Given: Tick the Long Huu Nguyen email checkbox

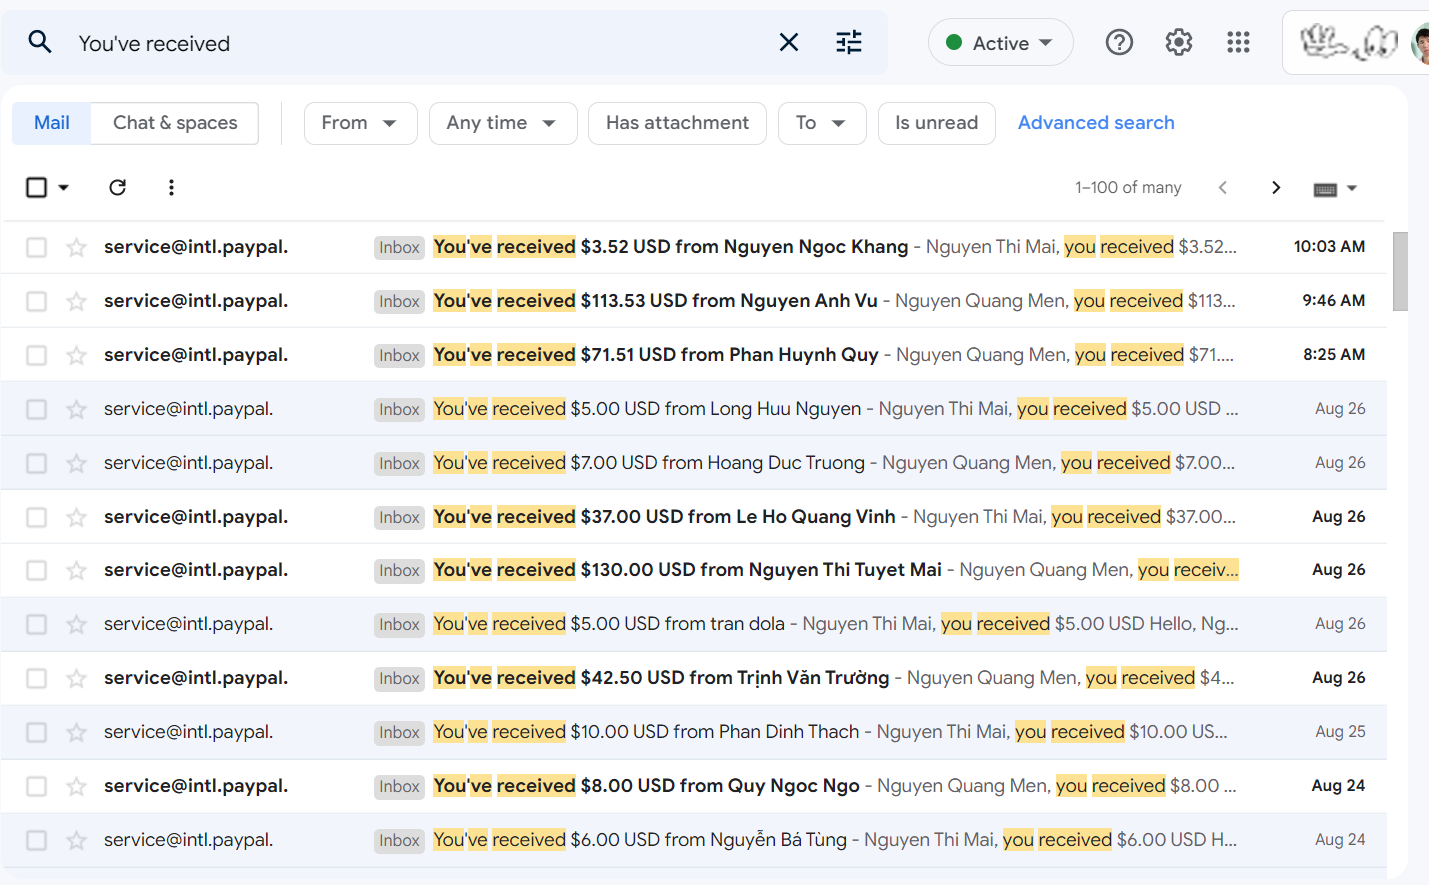Looking at the screenshot, I should click(x=36, y=409).
